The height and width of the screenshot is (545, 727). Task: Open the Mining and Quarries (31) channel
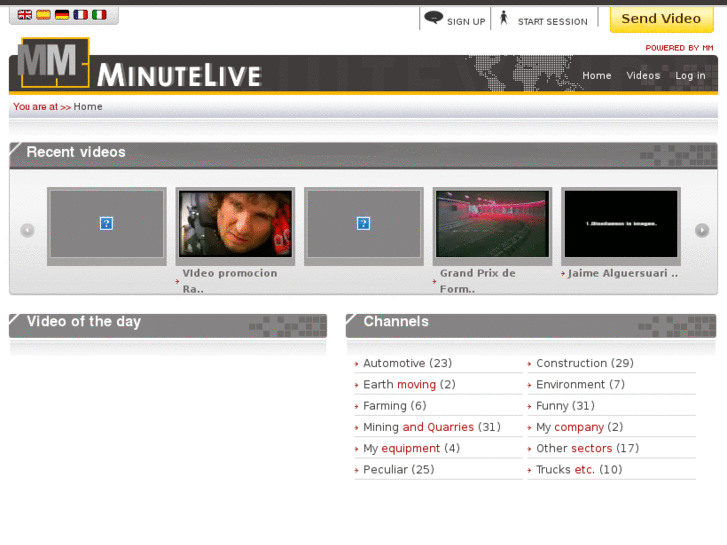(432, 427)
